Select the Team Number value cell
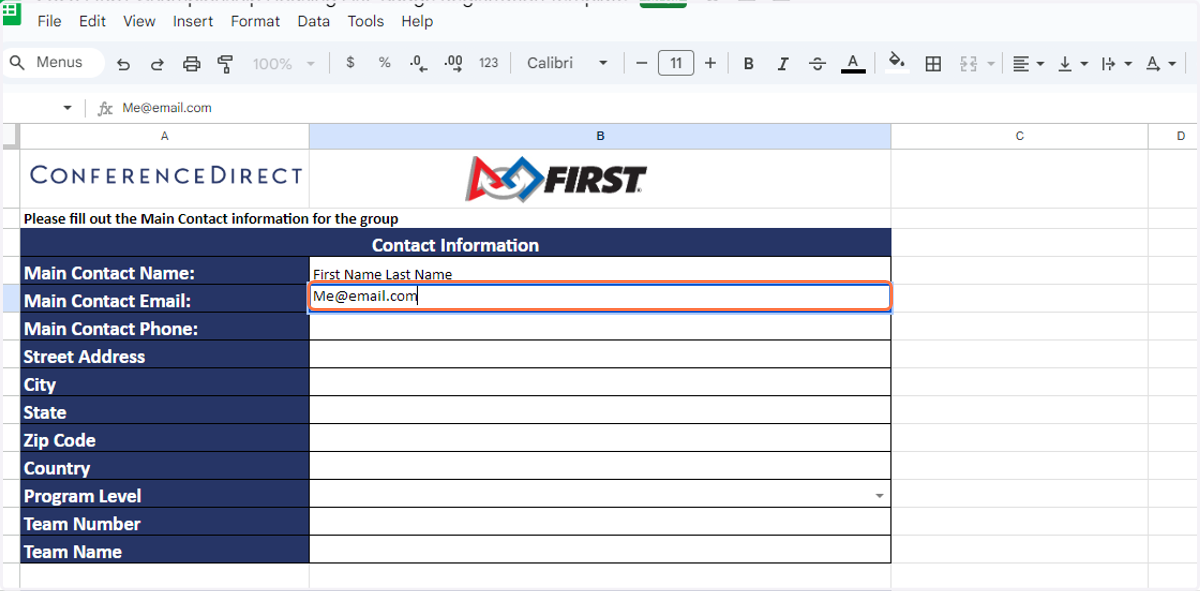This screenshot has width=1200, height=591. (600, 523)
